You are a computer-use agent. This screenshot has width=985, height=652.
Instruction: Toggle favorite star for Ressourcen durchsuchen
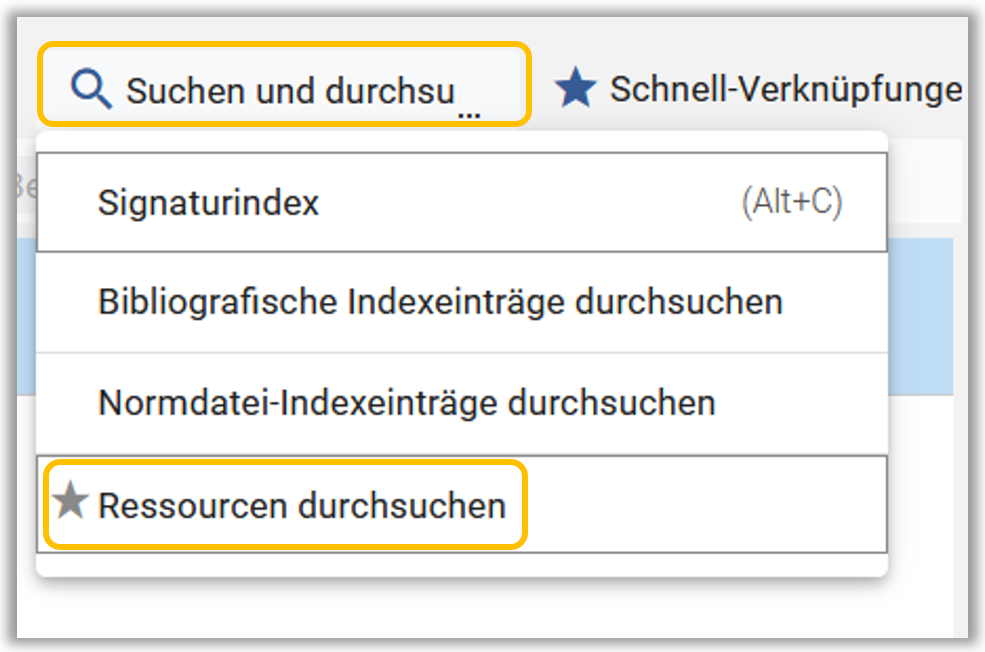(x=70, y=500)
